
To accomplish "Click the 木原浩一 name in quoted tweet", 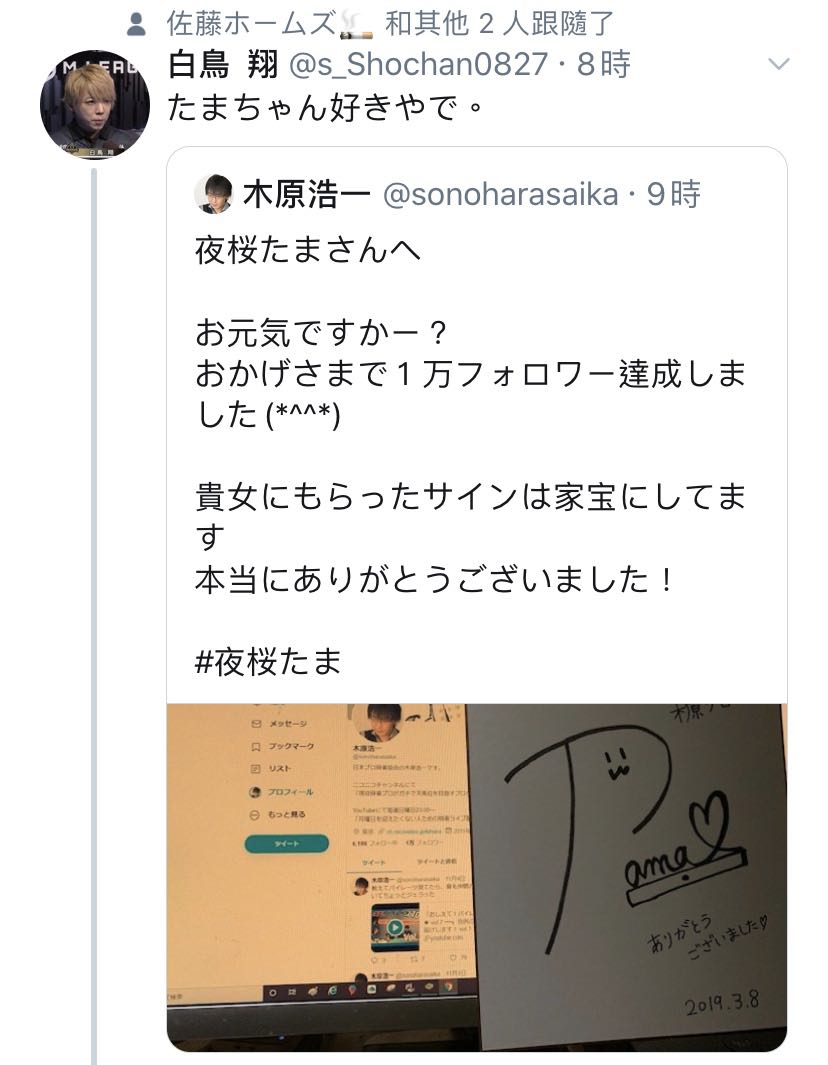I will [x=307, y=195].
